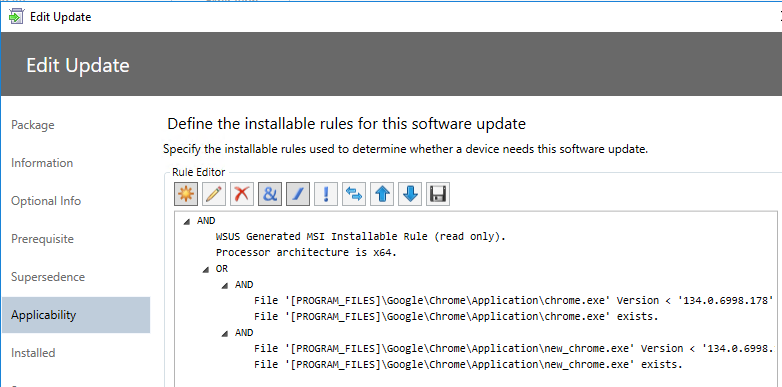
Task: Switch to Optional Info section
Action: point(46,201)
